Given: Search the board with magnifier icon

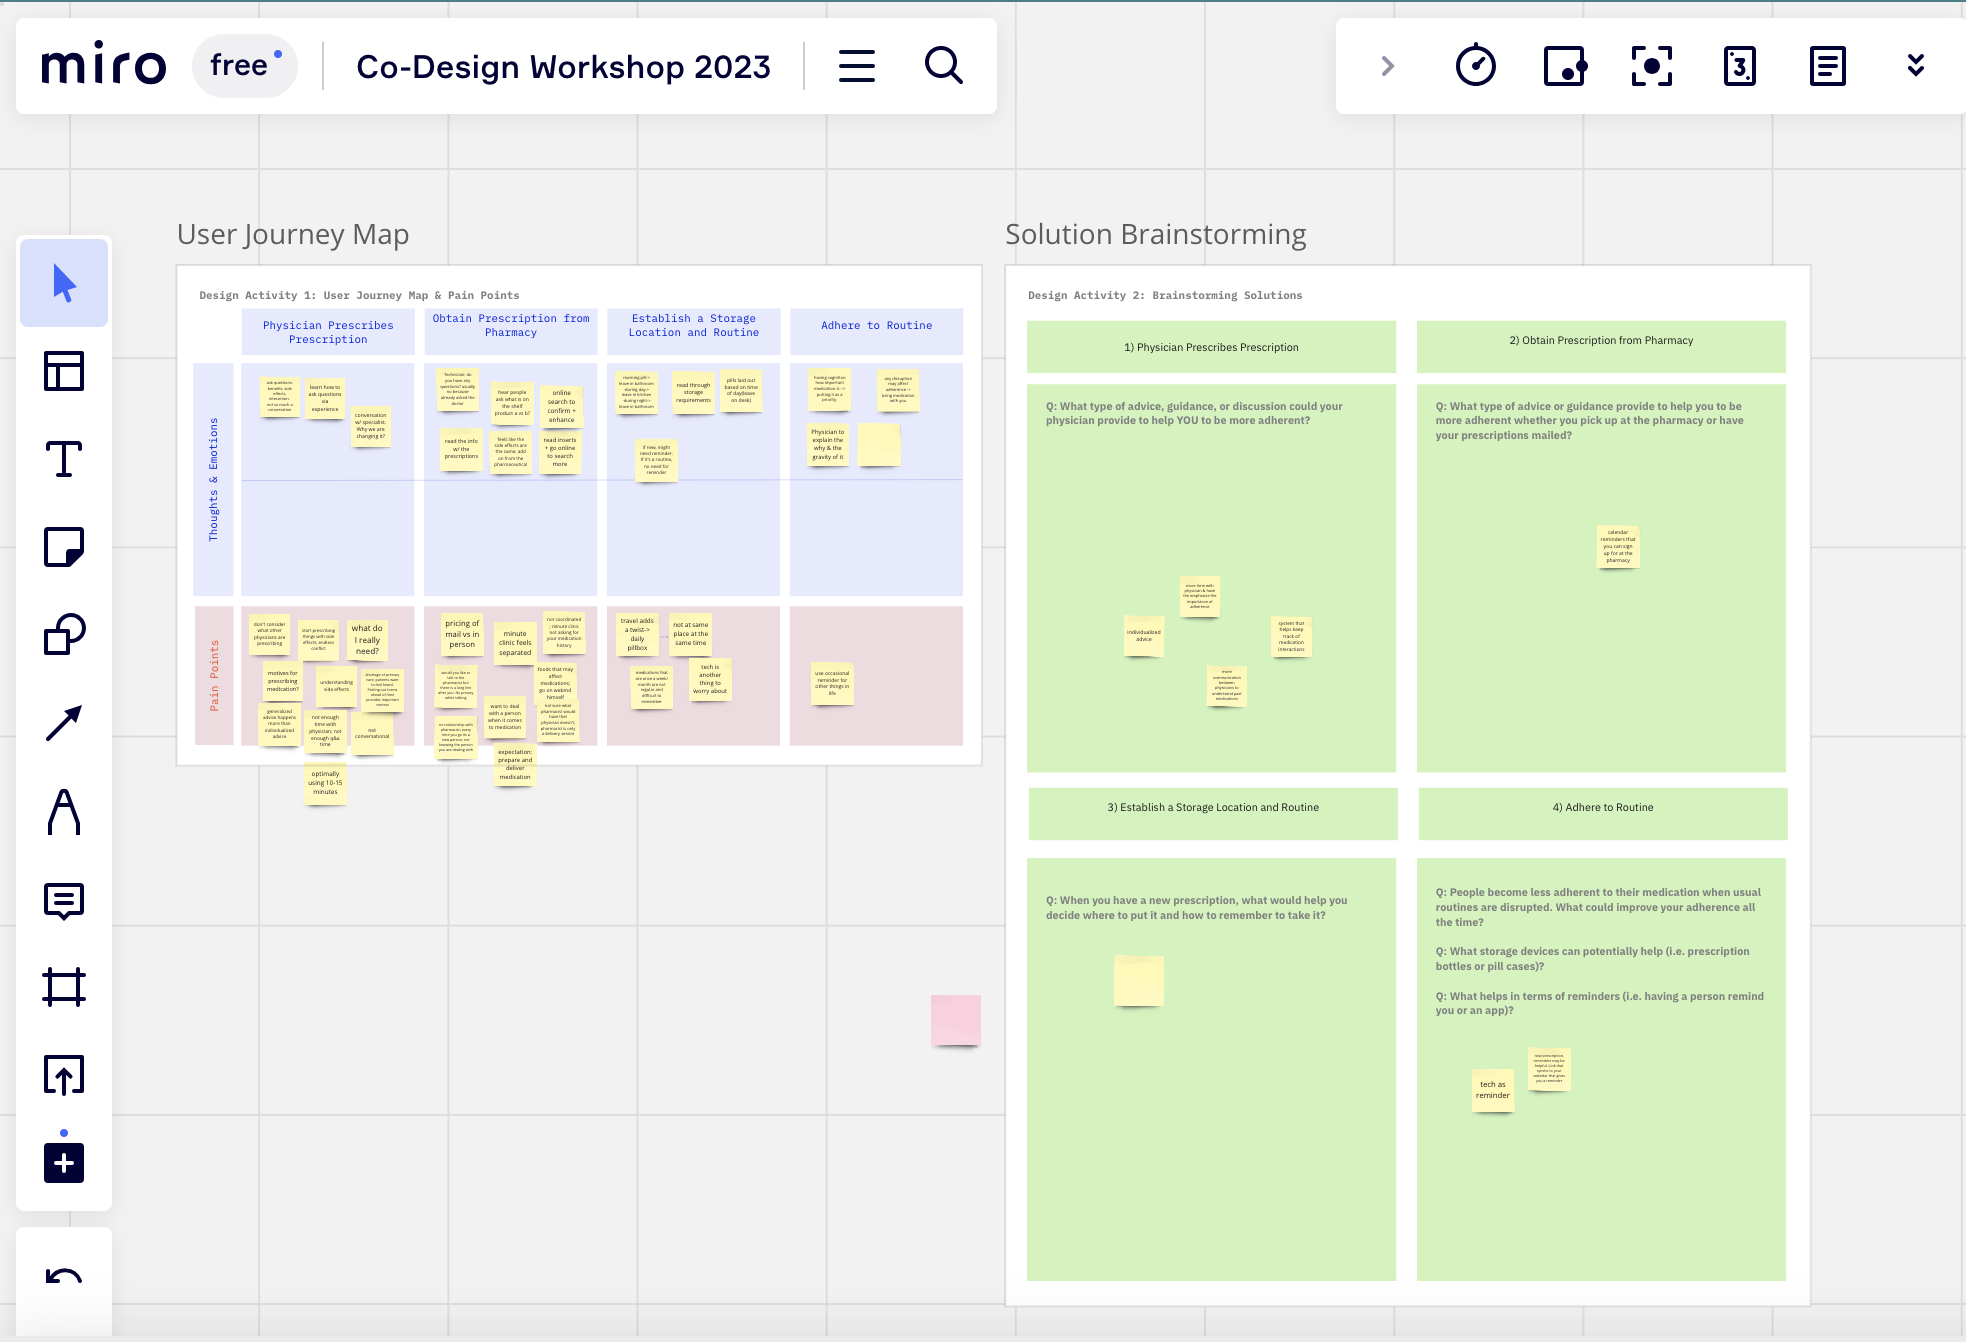Looking at the screenshot, I should point(943,66).
